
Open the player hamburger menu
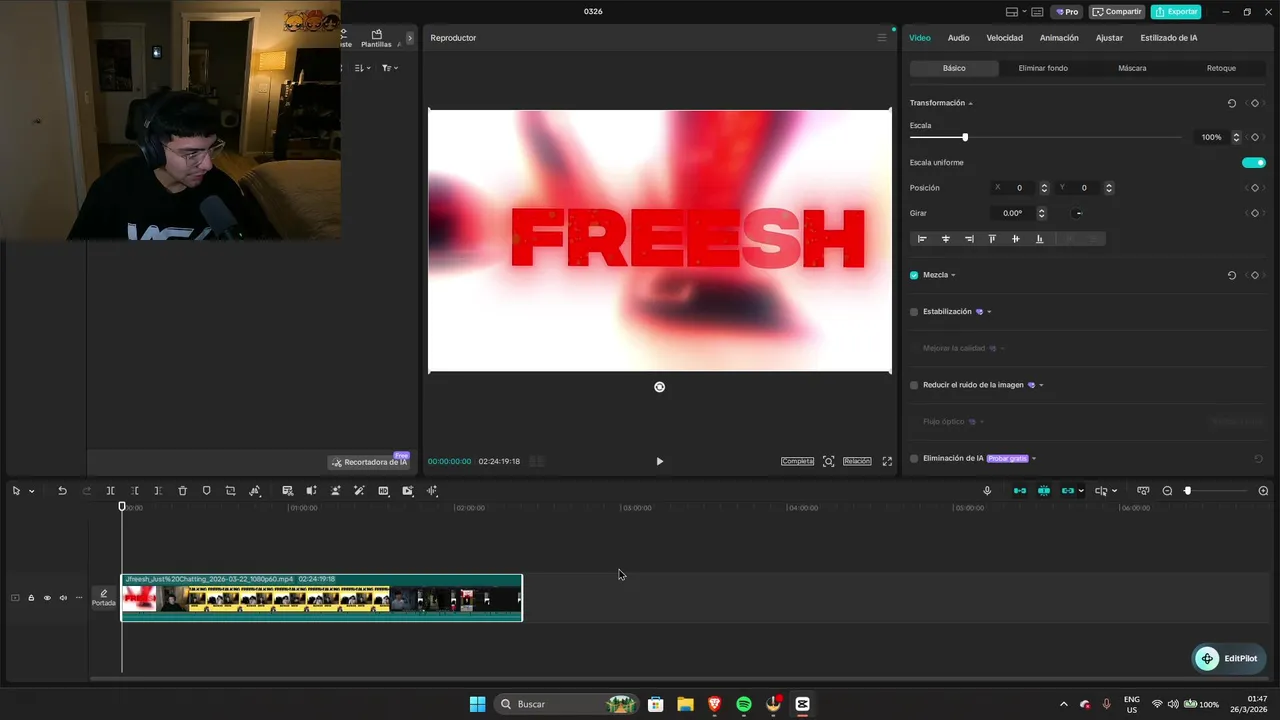coord(882,38)
